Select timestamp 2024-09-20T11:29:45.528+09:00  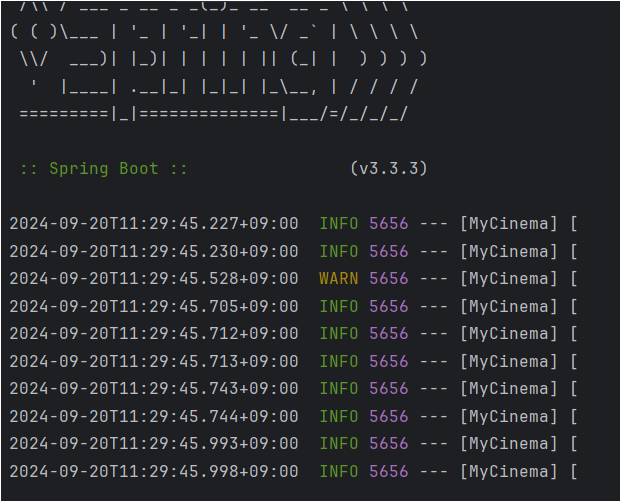[154, 279]
